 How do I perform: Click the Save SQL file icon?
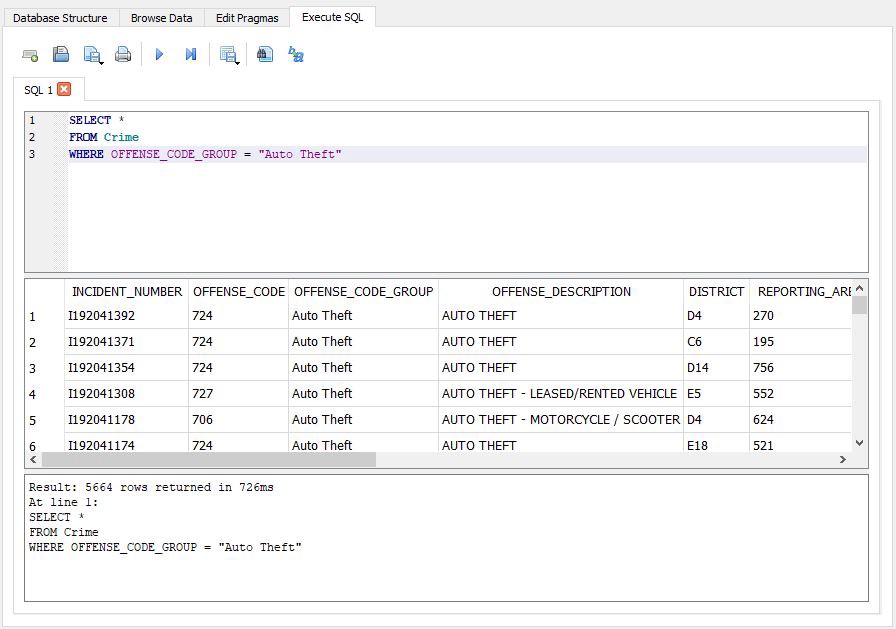[93, 55]
